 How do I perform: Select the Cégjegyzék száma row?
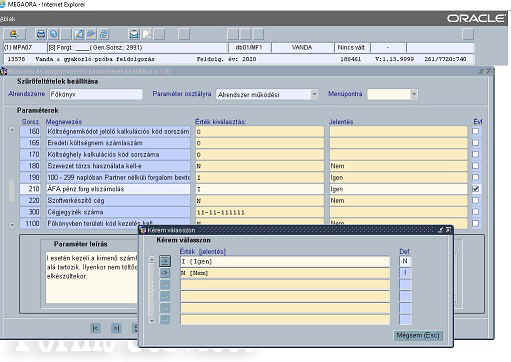click(118, 212)
